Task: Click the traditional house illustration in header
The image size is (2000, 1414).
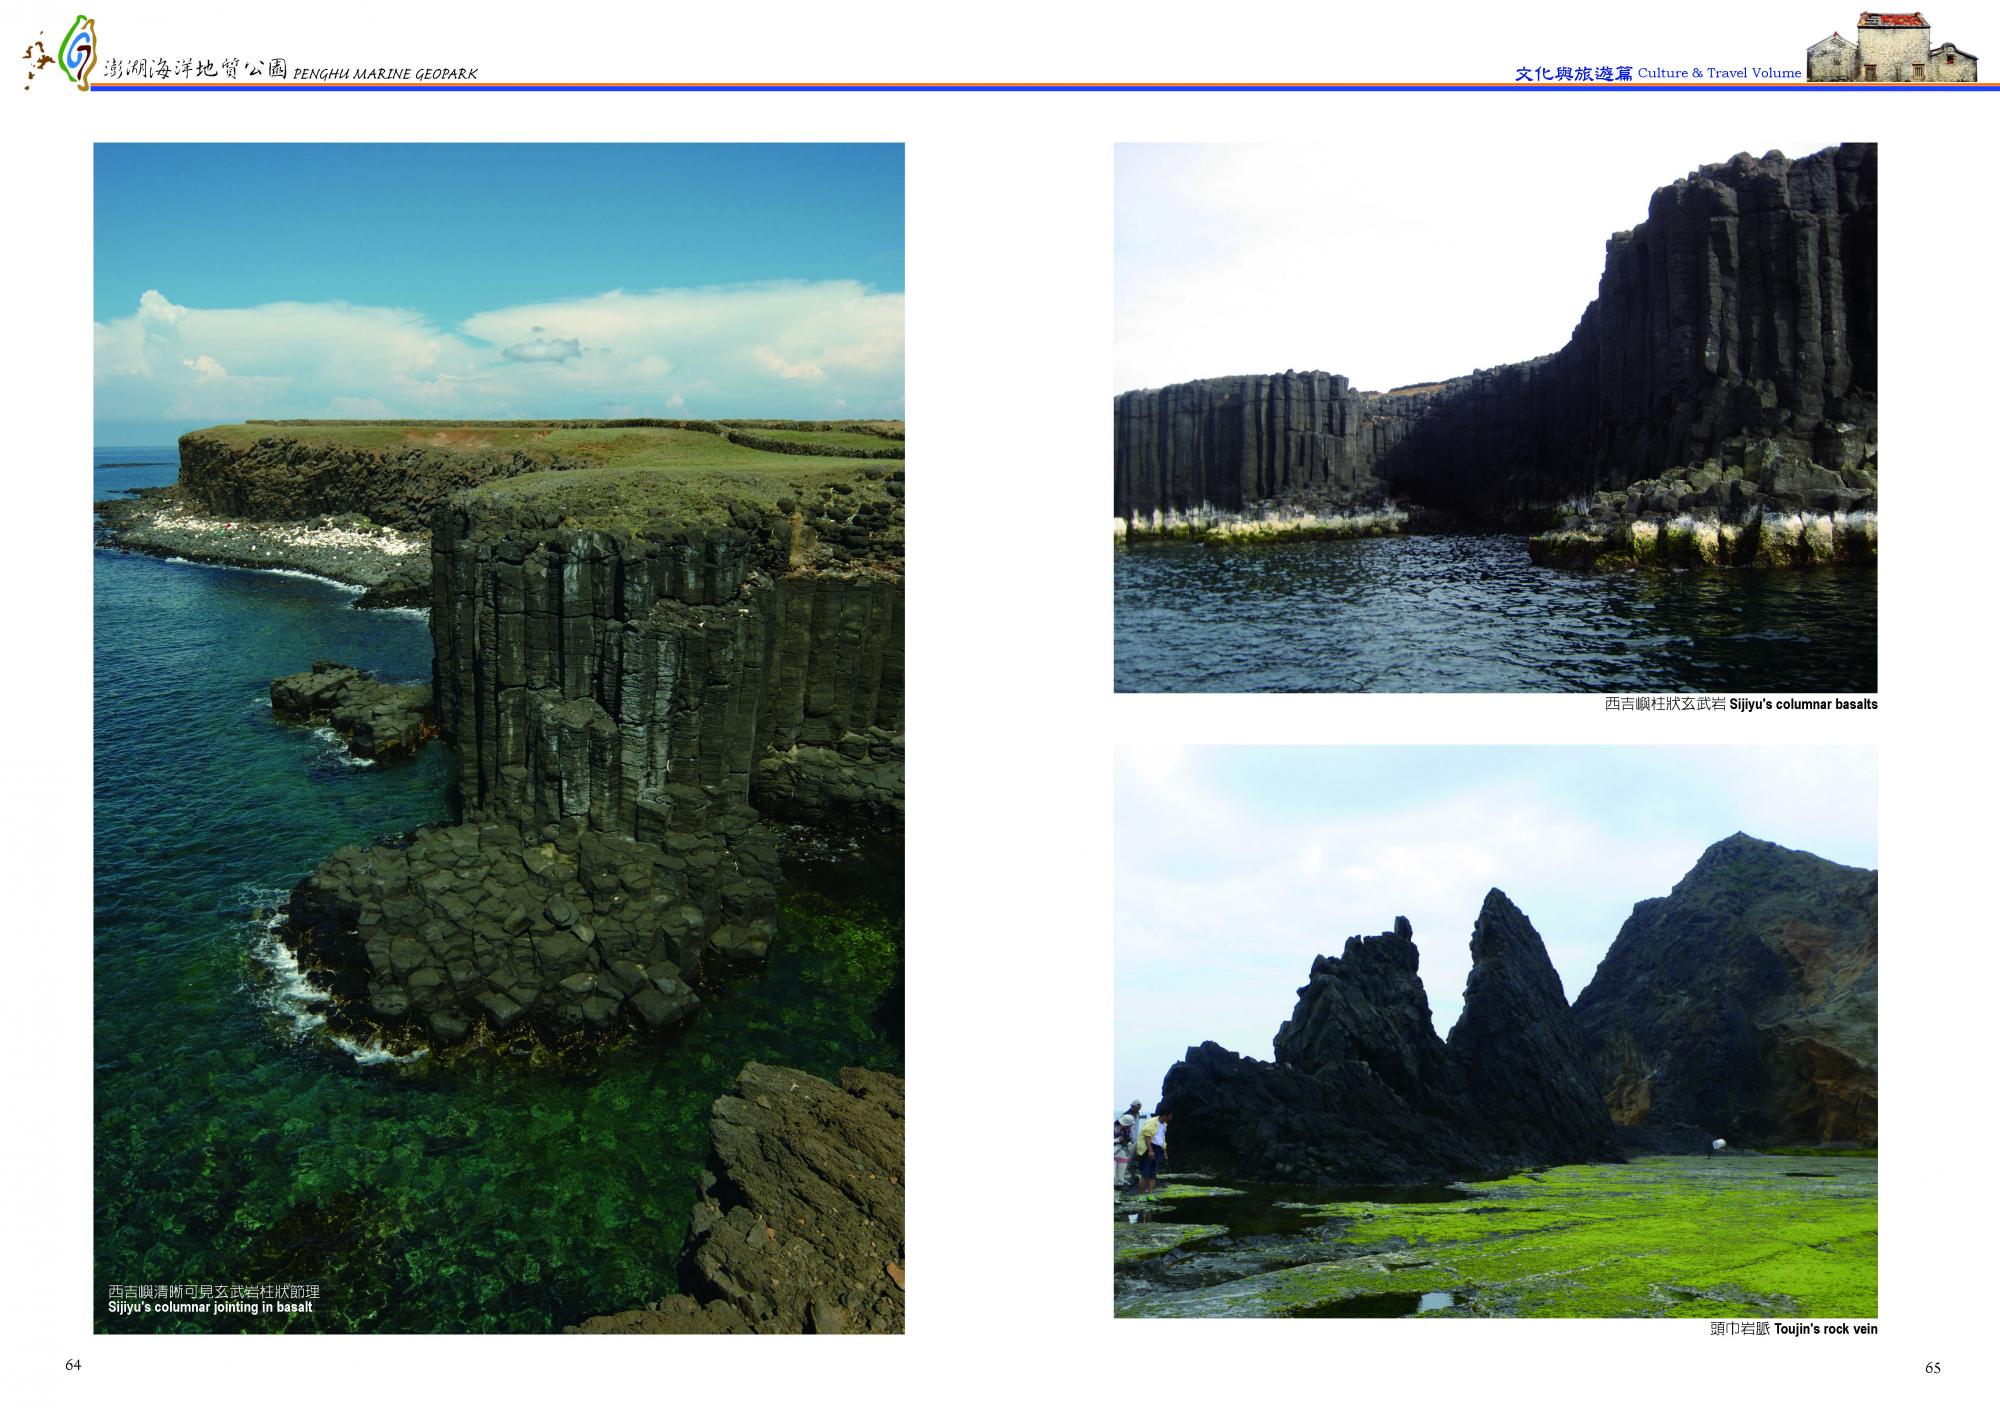Action: 1891,48
